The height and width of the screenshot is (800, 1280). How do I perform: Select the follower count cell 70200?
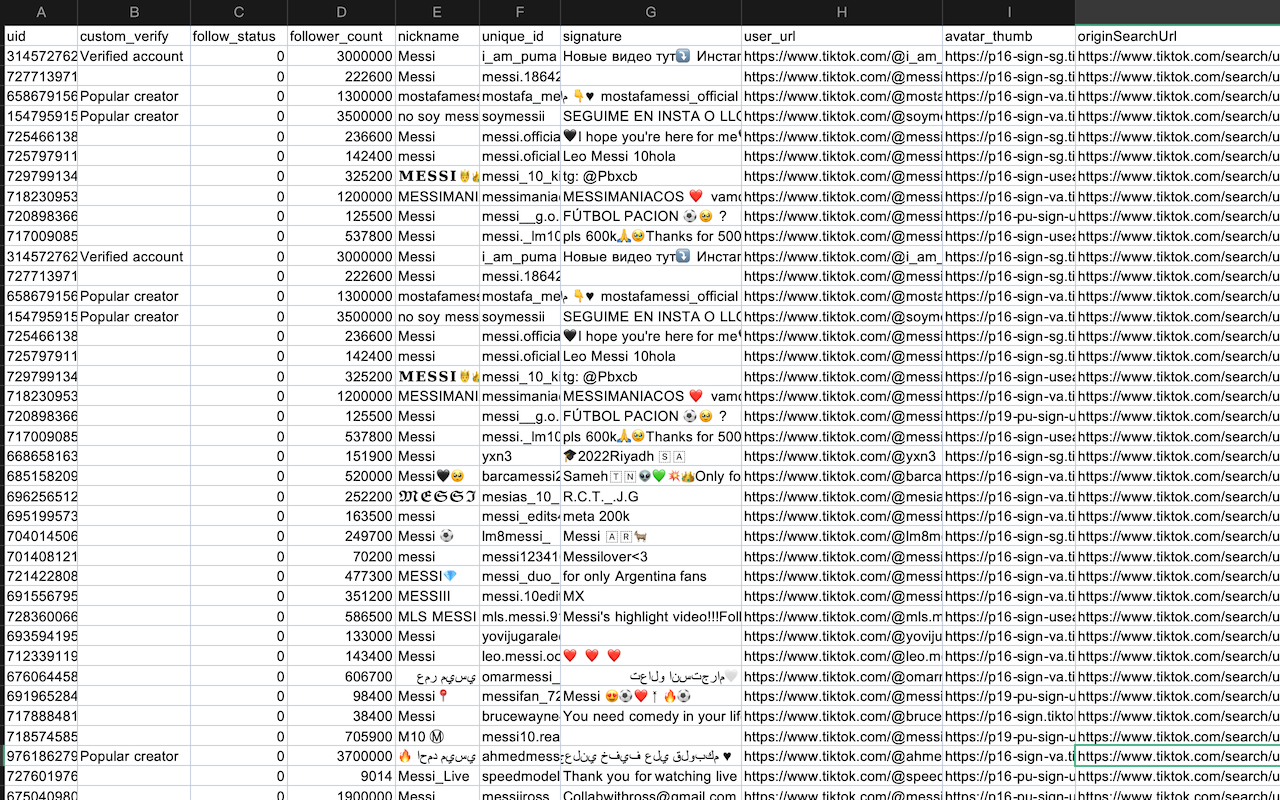(342, 556)
